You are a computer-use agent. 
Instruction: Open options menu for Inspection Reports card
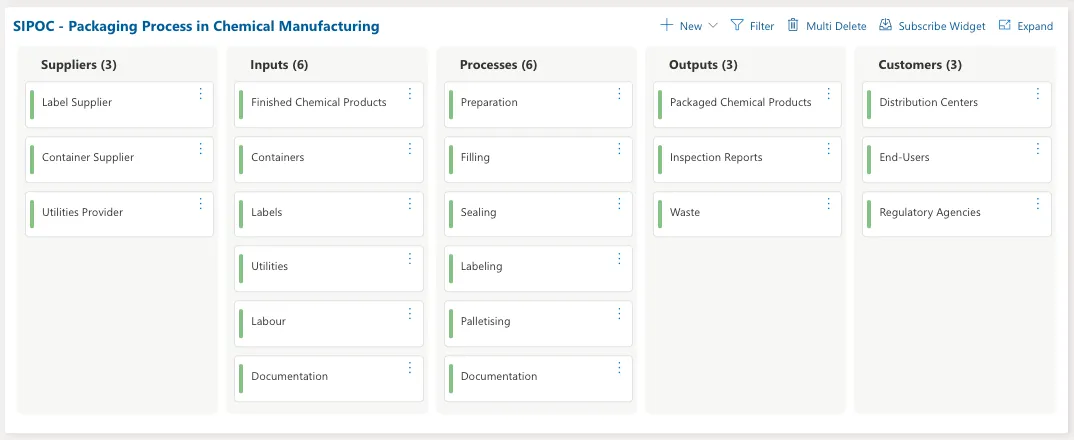pyautogui.click(x=828, y=149)
